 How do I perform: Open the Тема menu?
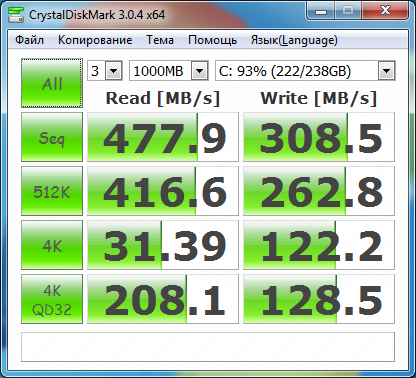pos(160,40)
